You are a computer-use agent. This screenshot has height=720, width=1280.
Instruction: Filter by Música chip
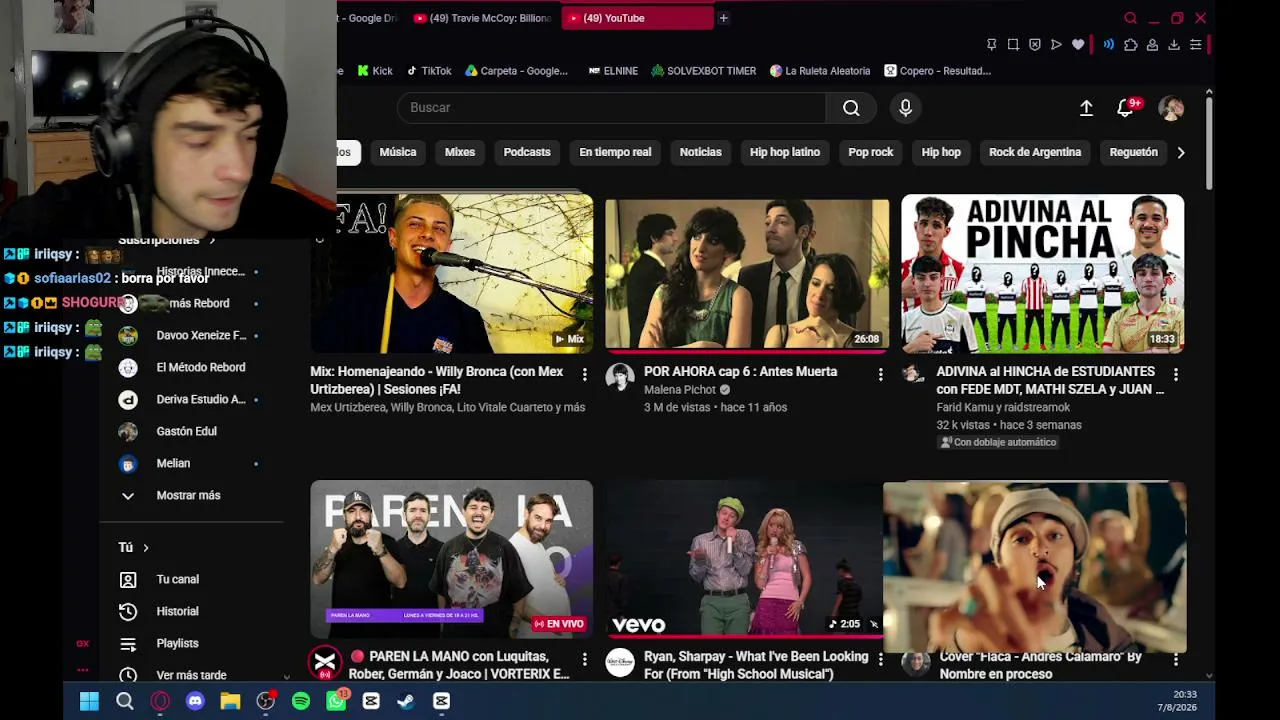point(398,152)
